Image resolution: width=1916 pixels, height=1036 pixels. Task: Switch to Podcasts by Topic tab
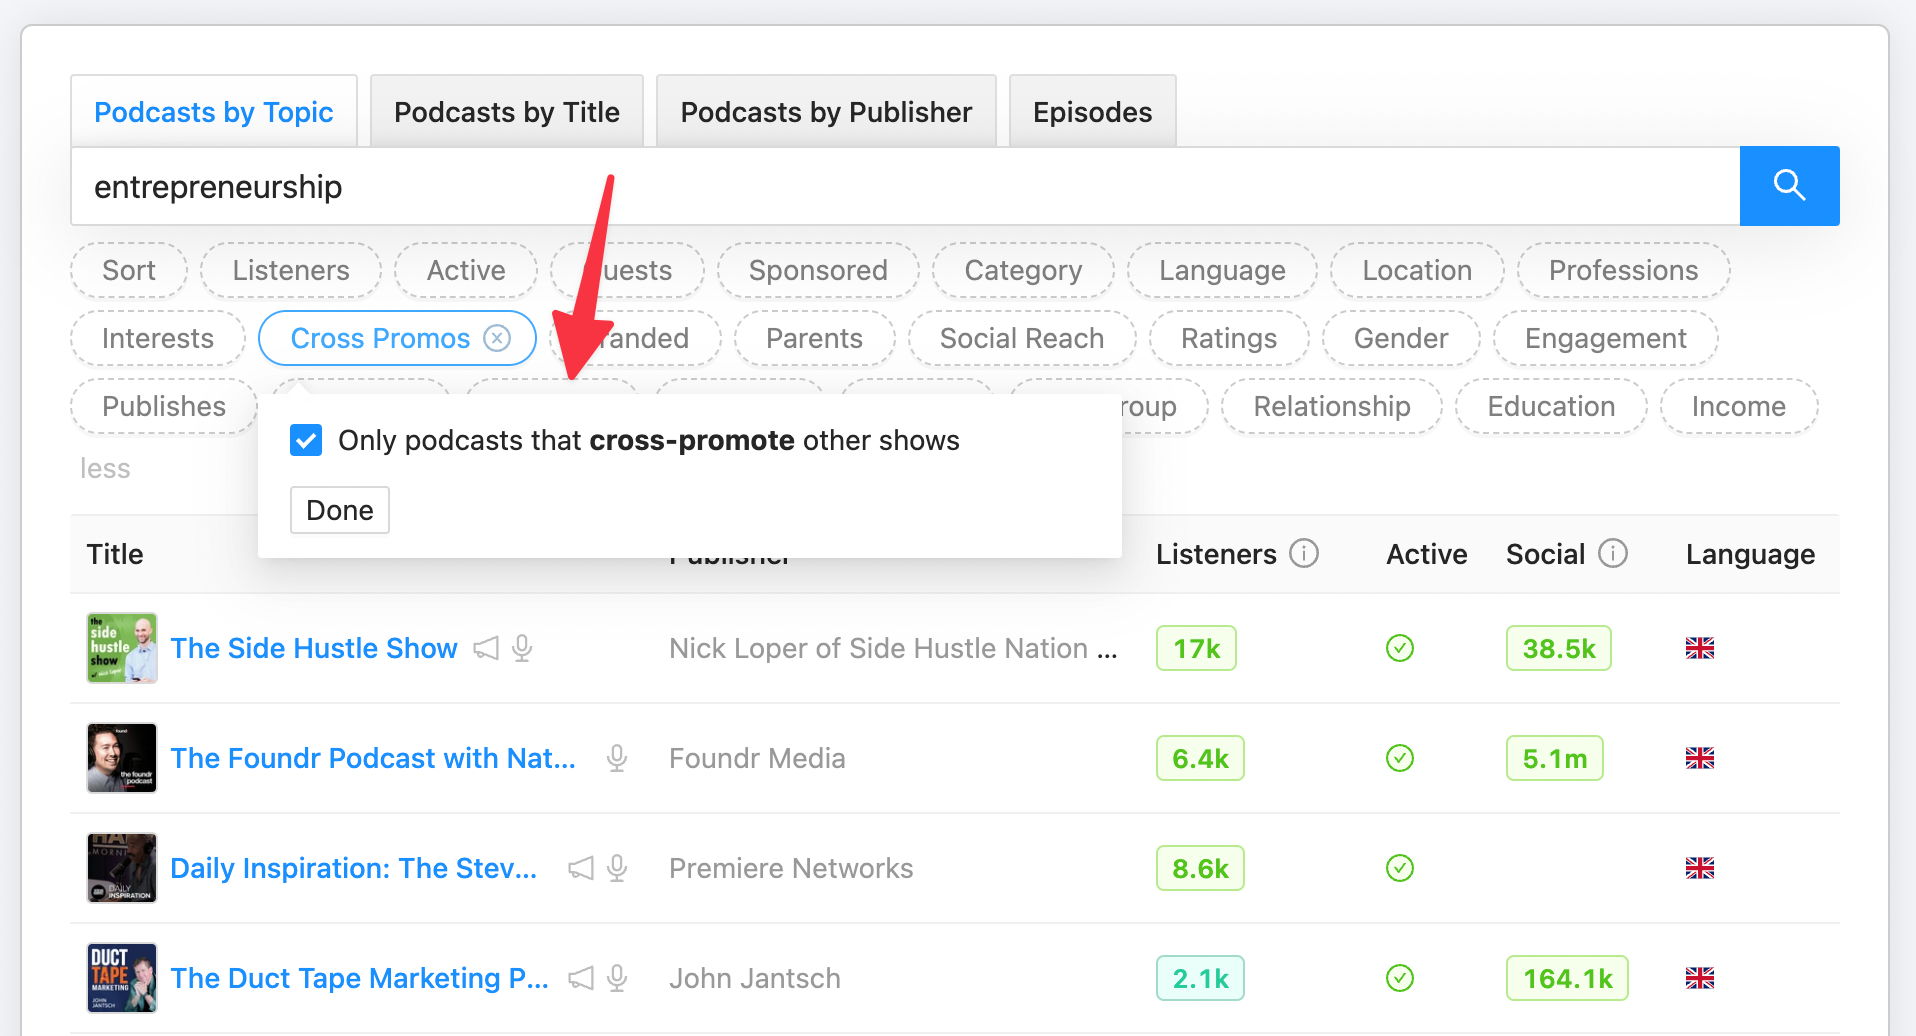pyautogui.click(x=214, y=112)
